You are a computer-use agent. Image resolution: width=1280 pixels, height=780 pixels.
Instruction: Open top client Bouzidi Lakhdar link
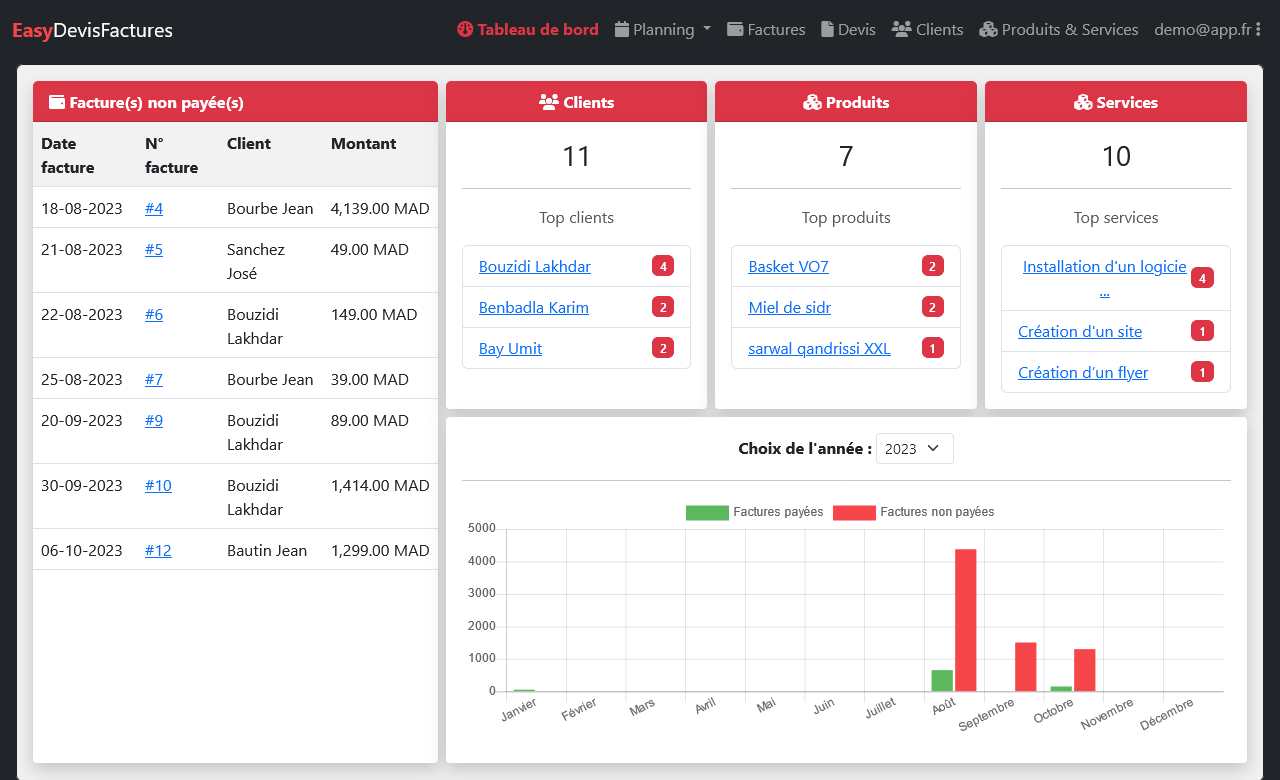(x=535, y=266)
